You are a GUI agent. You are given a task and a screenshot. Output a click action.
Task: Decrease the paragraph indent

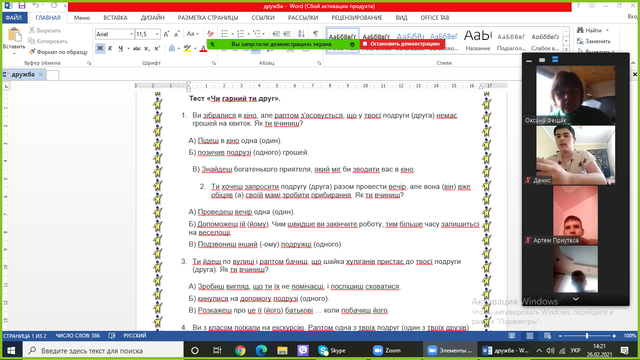[276, 34]
